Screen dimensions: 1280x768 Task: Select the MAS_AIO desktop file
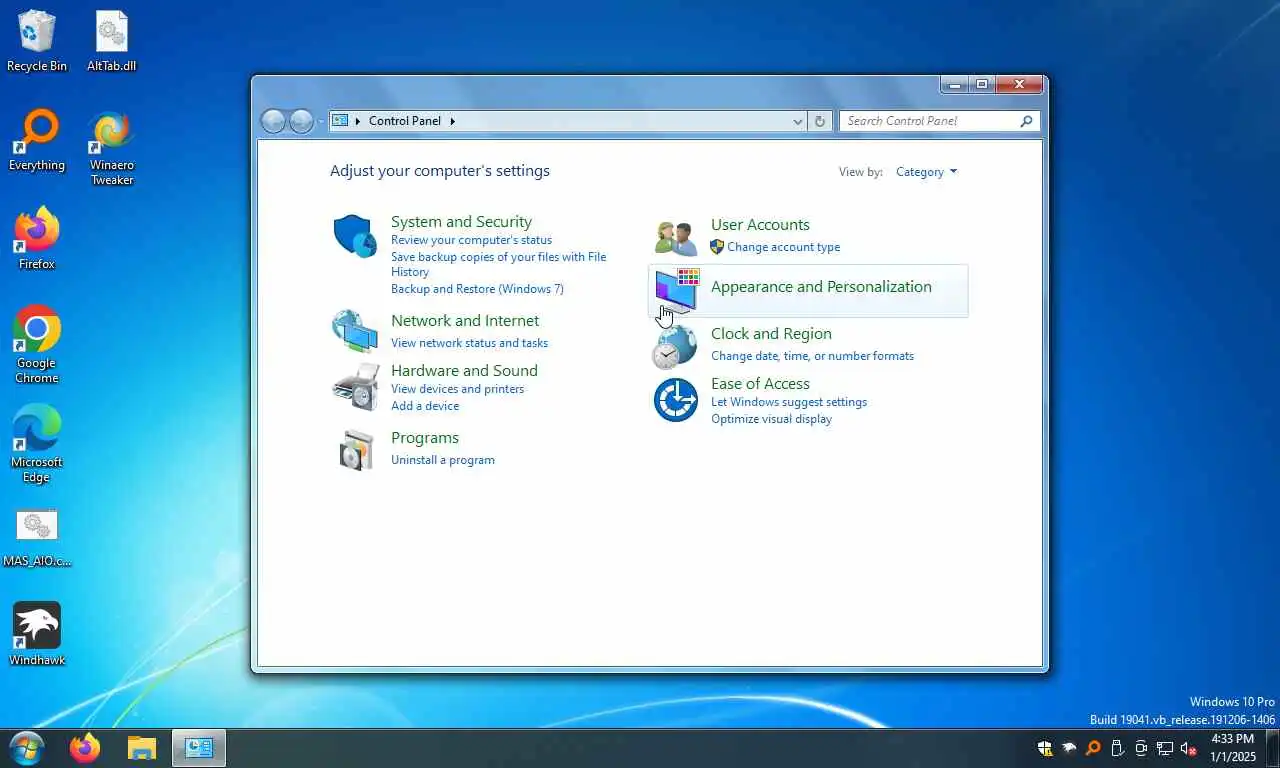coord(37,537)
